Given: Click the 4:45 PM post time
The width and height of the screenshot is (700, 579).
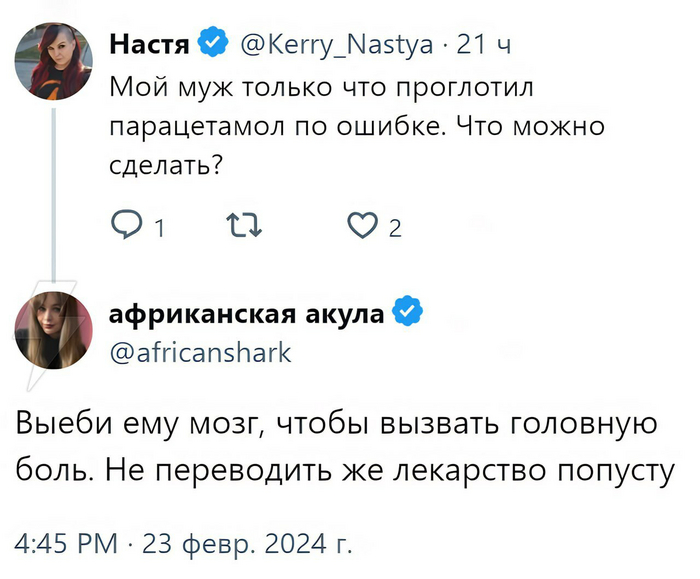Looking at the screenshot, I should (68, 545).
